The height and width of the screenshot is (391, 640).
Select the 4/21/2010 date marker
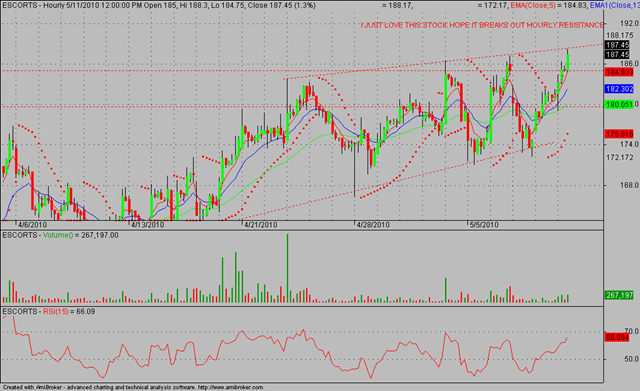pos(261,225)
